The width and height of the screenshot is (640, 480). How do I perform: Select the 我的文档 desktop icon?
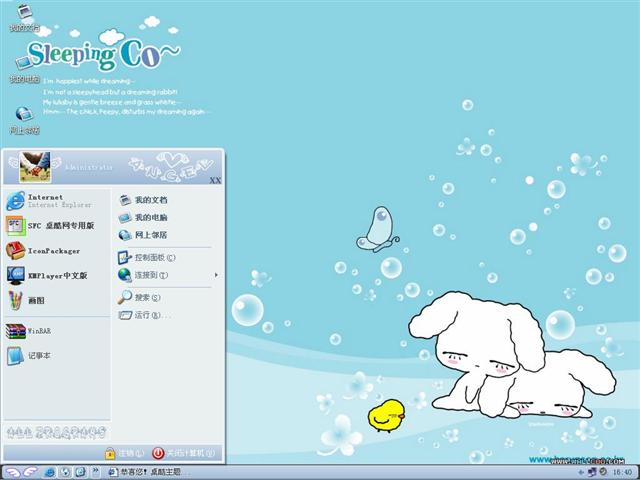24,18
